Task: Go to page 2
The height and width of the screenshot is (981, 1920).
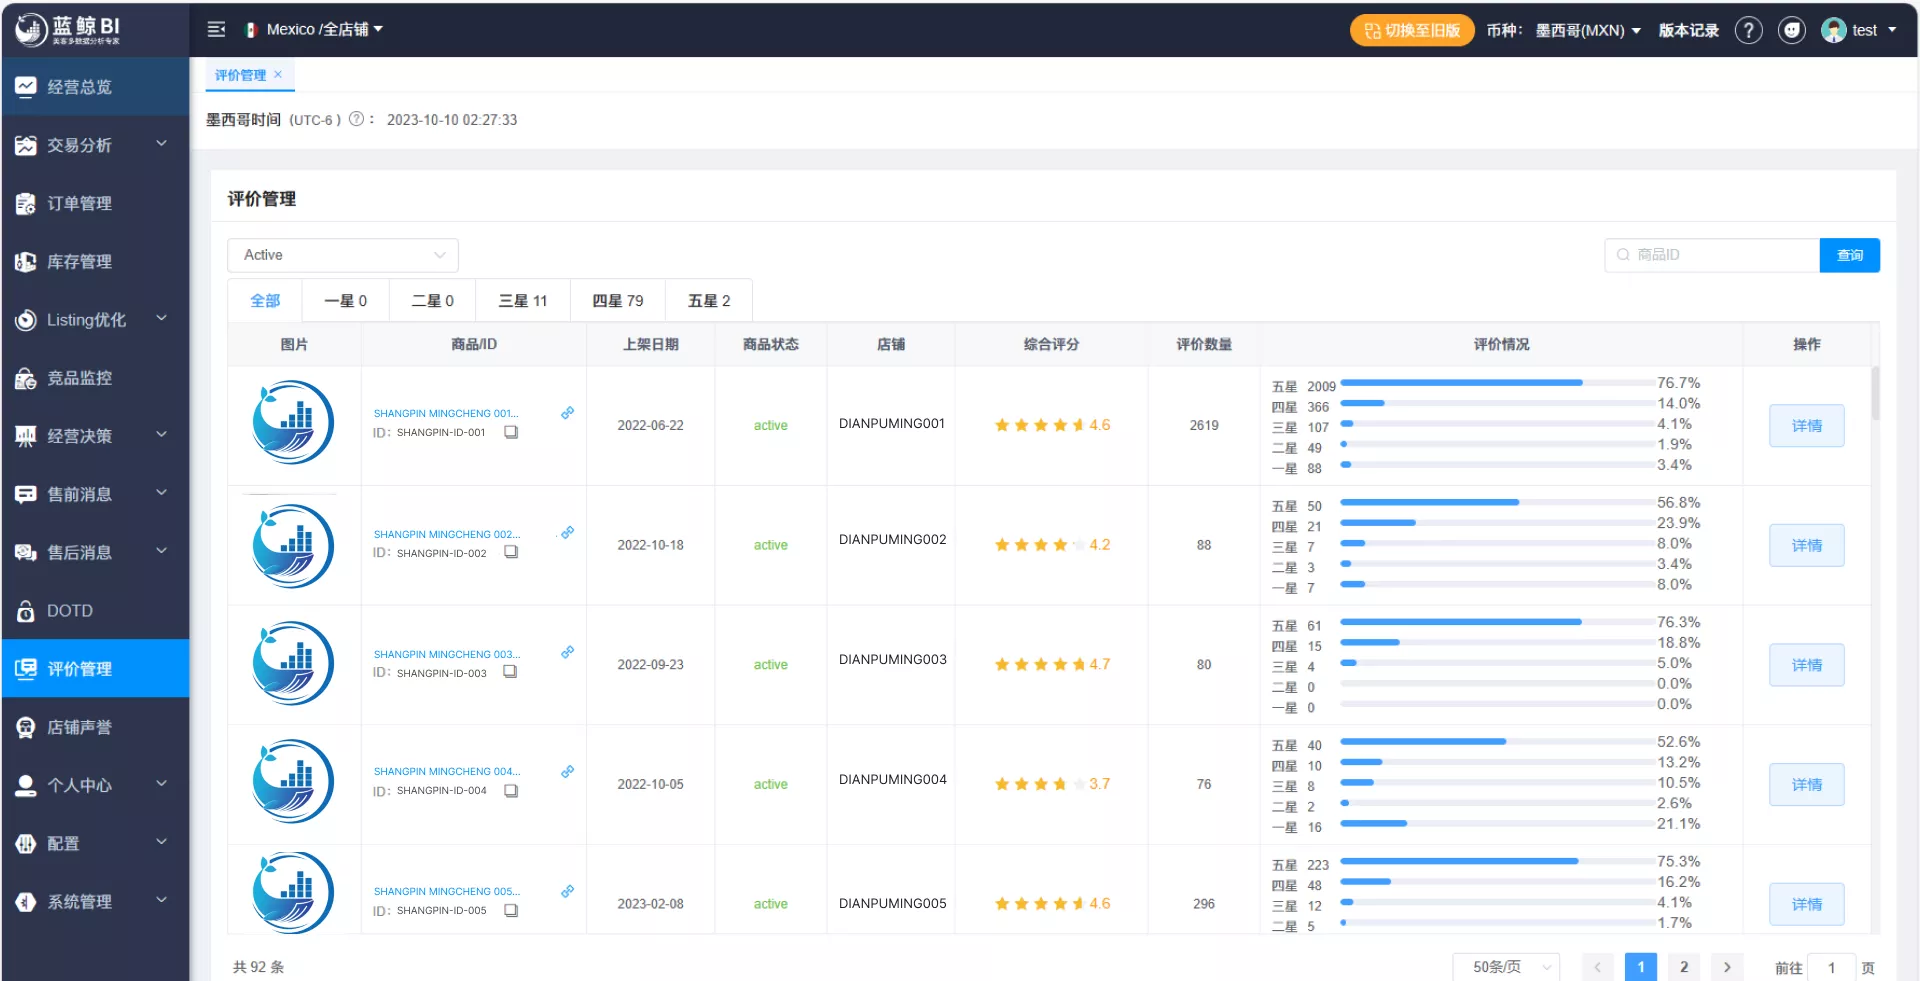Action: tap(1684, 967)
